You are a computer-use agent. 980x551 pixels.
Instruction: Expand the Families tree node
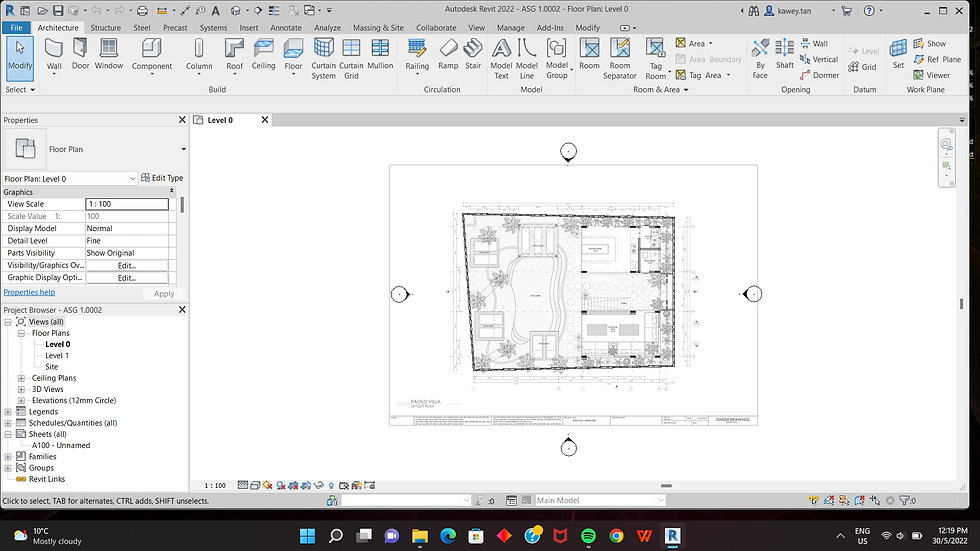(8, 457)
